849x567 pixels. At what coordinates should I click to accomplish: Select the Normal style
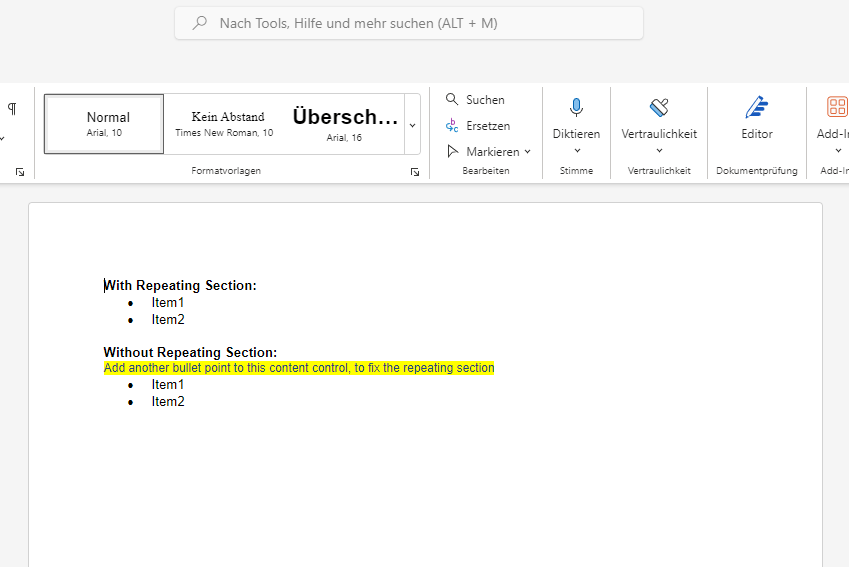point(104,124)
